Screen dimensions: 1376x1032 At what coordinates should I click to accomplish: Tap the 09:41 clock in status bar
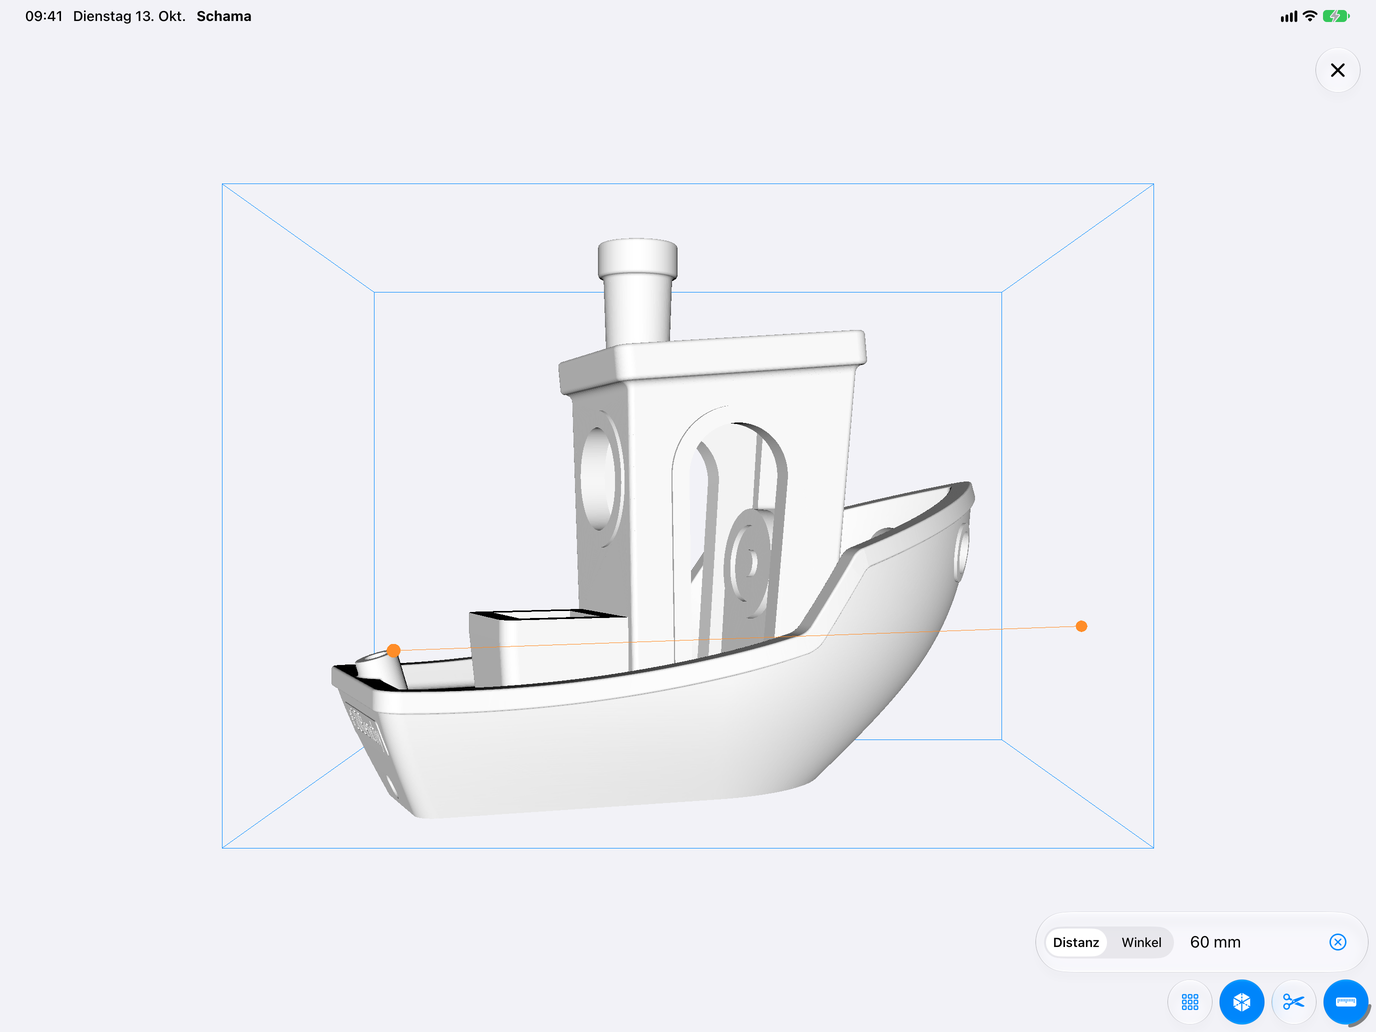click(x=44, y=16)
